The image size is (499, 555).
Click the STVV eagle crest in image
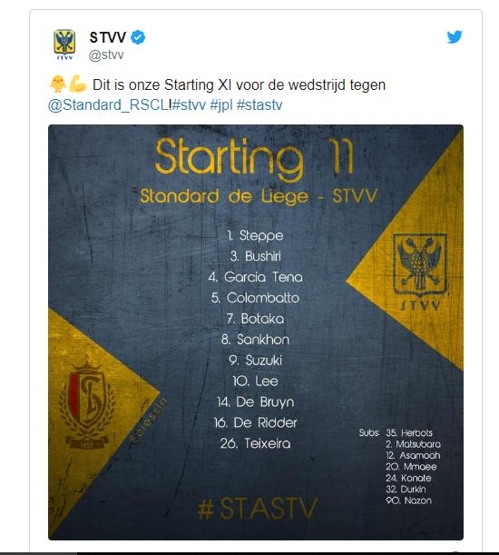420,271
